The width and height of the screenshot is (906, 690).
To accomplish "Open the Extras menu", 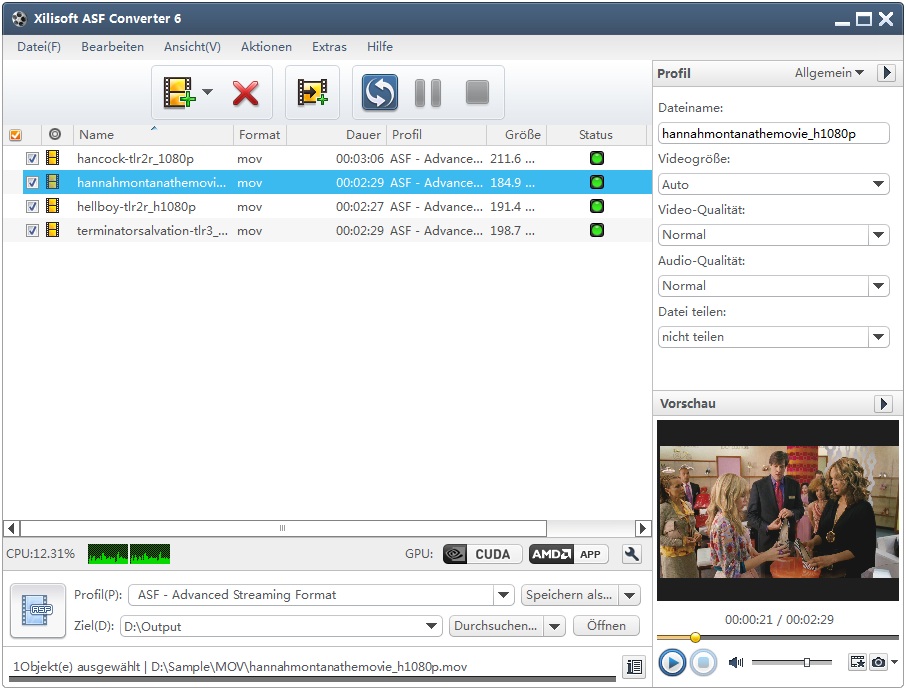I will tap(329, 47).
